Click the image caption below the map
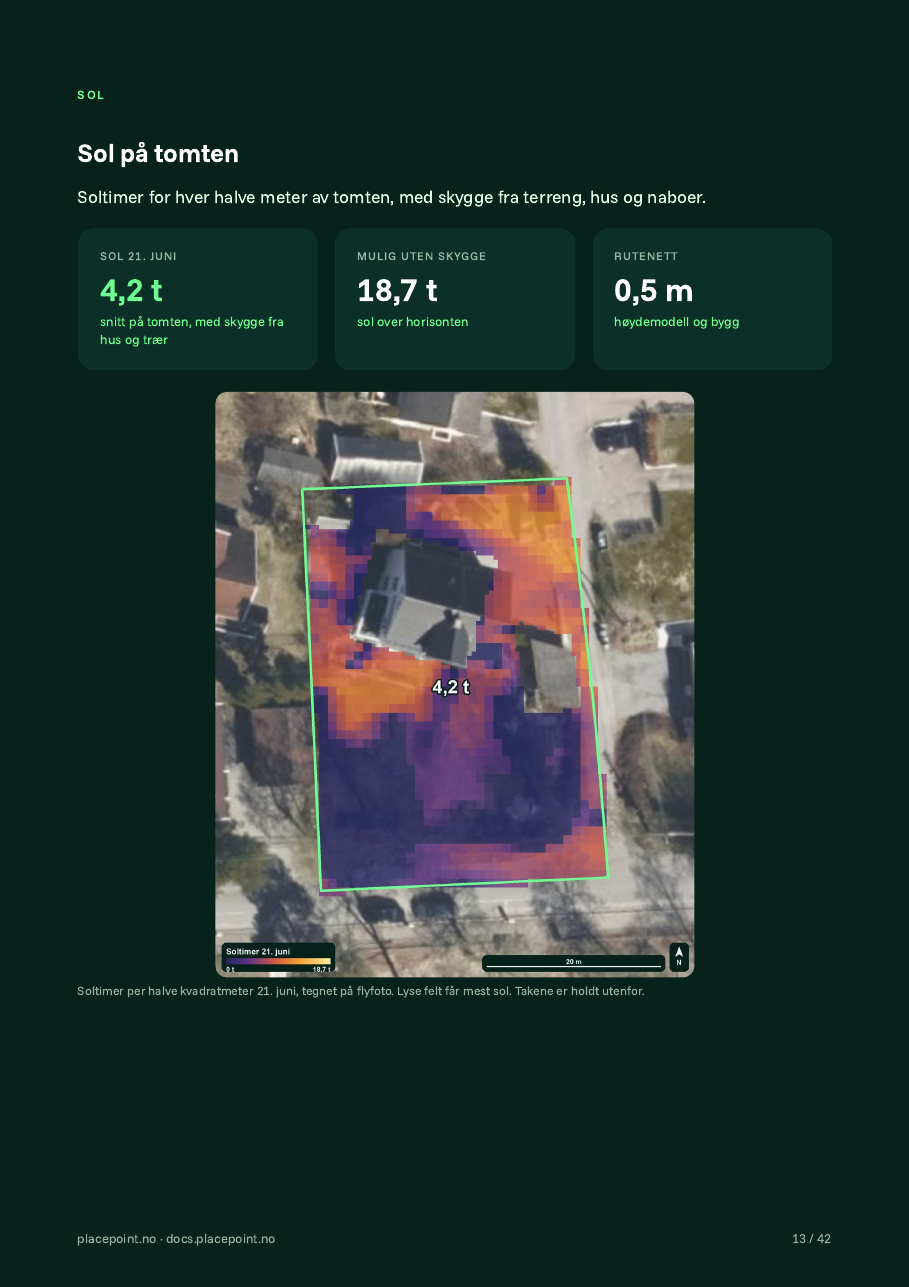This screenshot has width=909, height=1287. pos(361,992)
